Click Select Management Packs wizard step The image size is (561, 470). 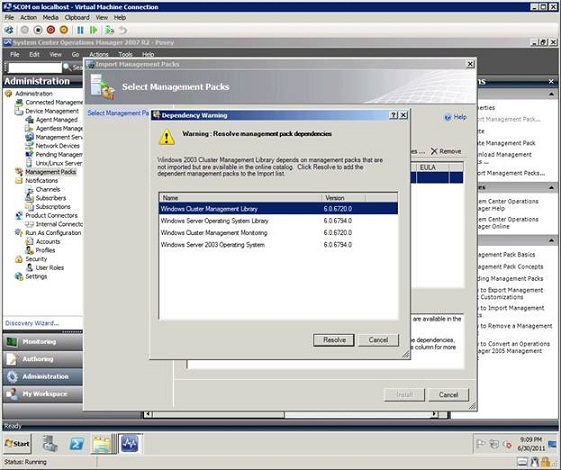pyautogui.click(x=118, y=113)
